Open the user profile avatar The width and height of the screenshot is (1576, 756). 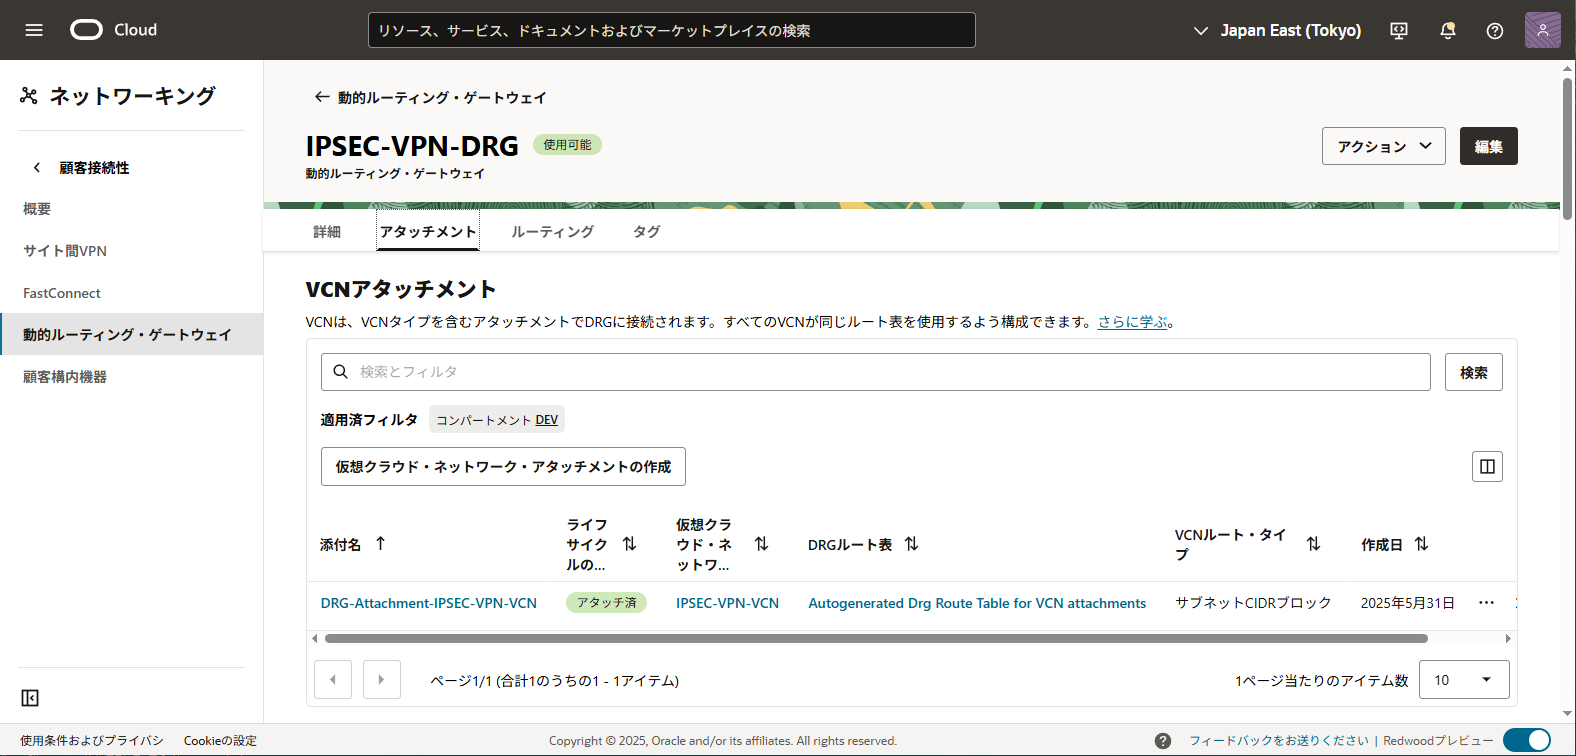1542,30
